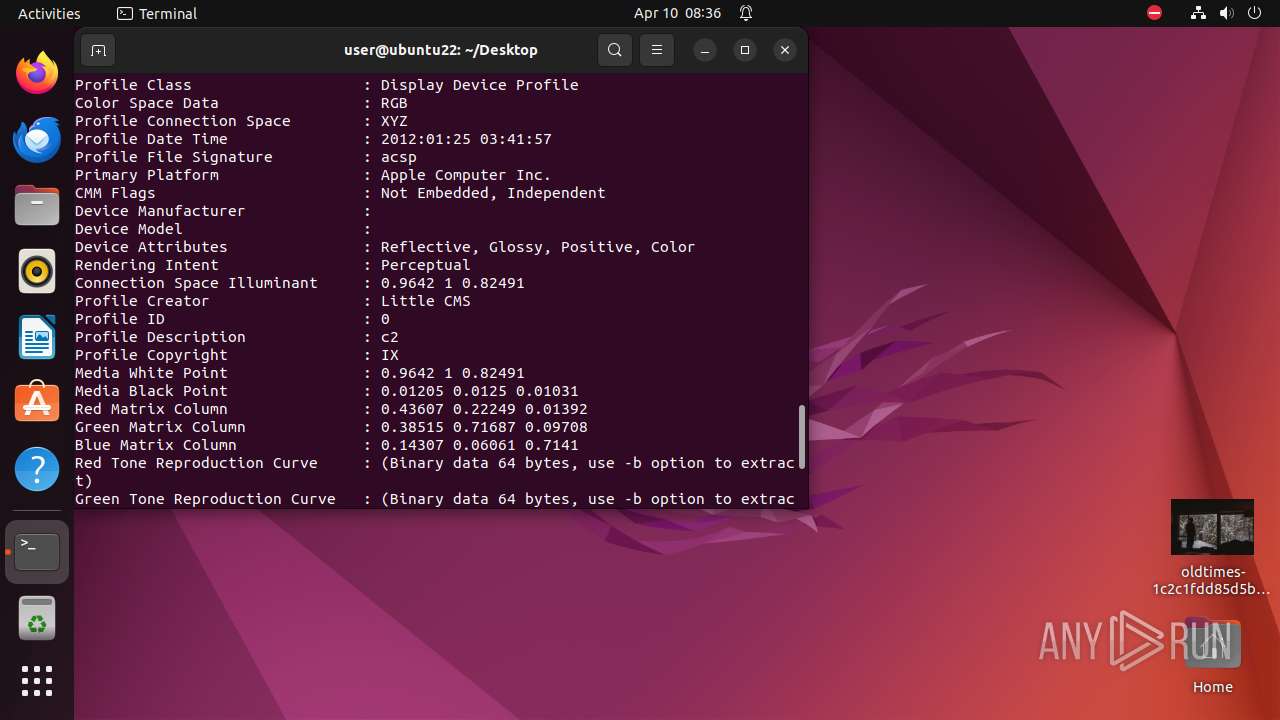1280x720 pixels.
Task: Click 'Reflective, Glossy, Positive, Color' value
Action: (538, 247)
